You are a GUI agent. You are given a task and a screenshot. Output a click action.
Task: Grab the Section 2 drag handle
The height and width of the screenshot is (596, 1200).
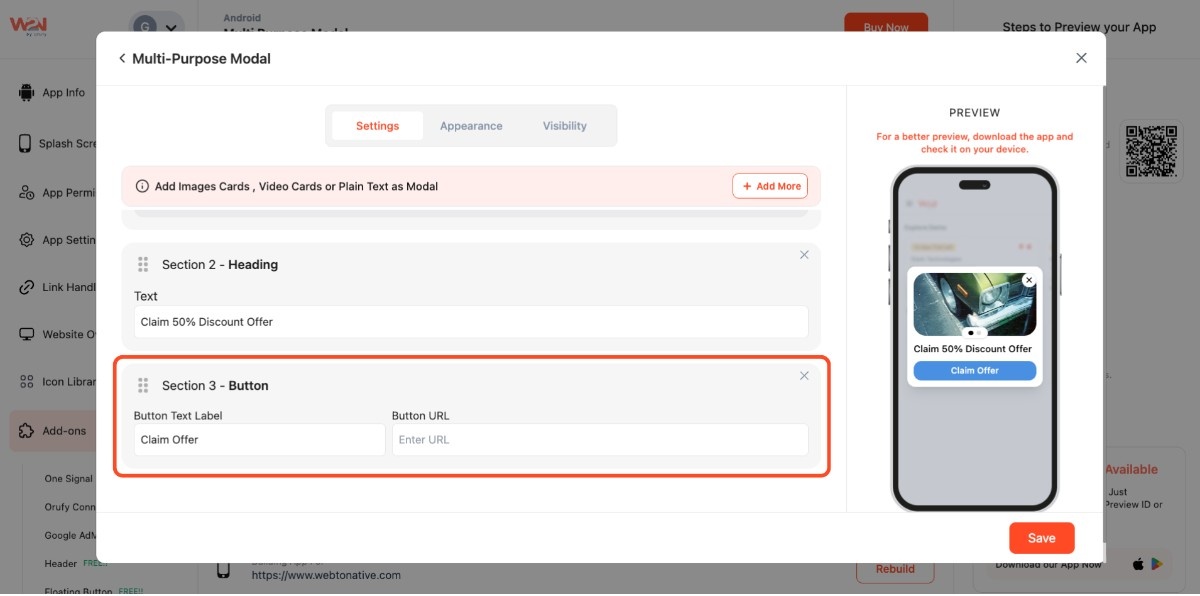[143, 265]
